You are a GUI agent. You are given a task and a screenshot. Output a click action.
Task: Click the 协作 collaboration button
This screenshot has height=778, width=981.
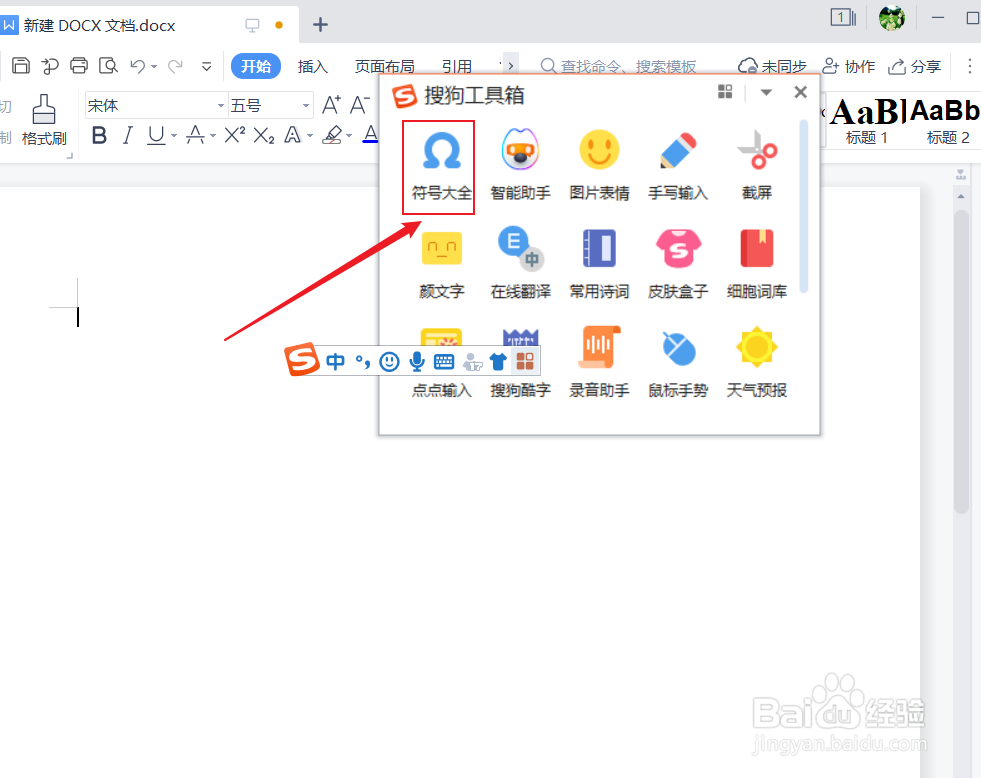[849, 66]
